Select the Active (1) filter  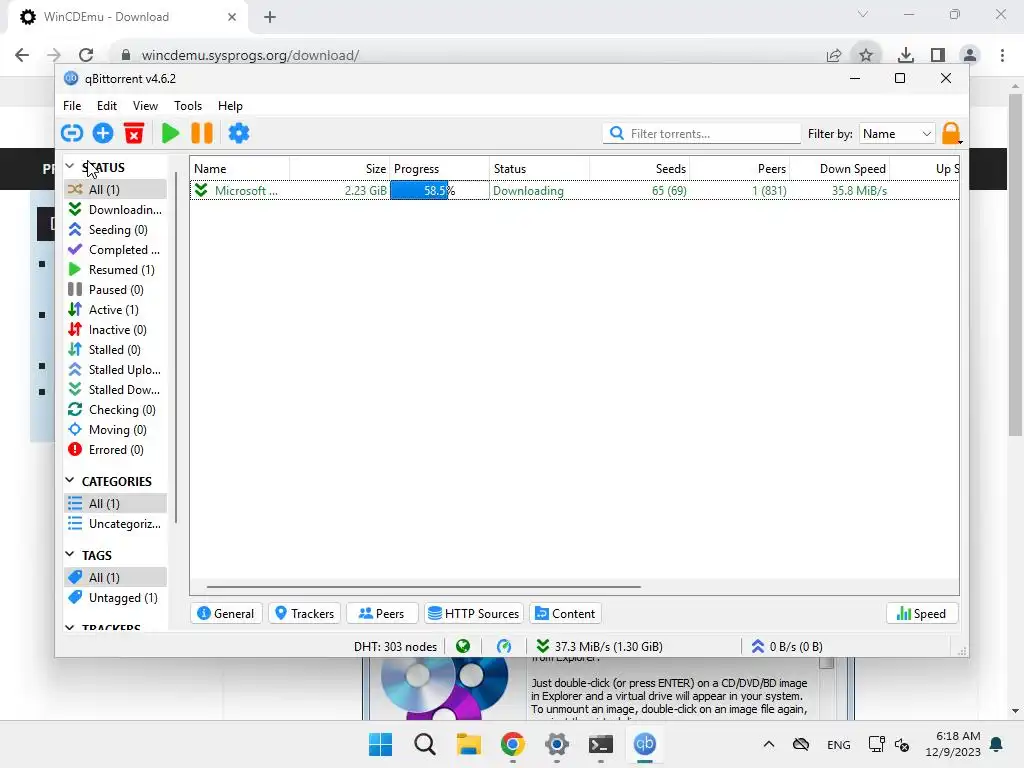click(116, 310)
